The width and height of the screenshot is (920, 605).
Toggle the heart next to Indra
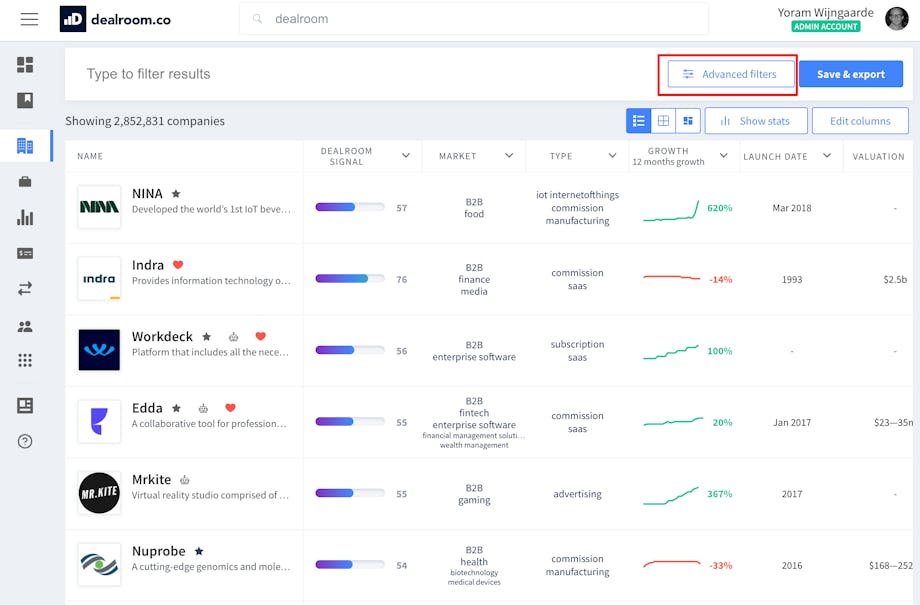[178, 265]
